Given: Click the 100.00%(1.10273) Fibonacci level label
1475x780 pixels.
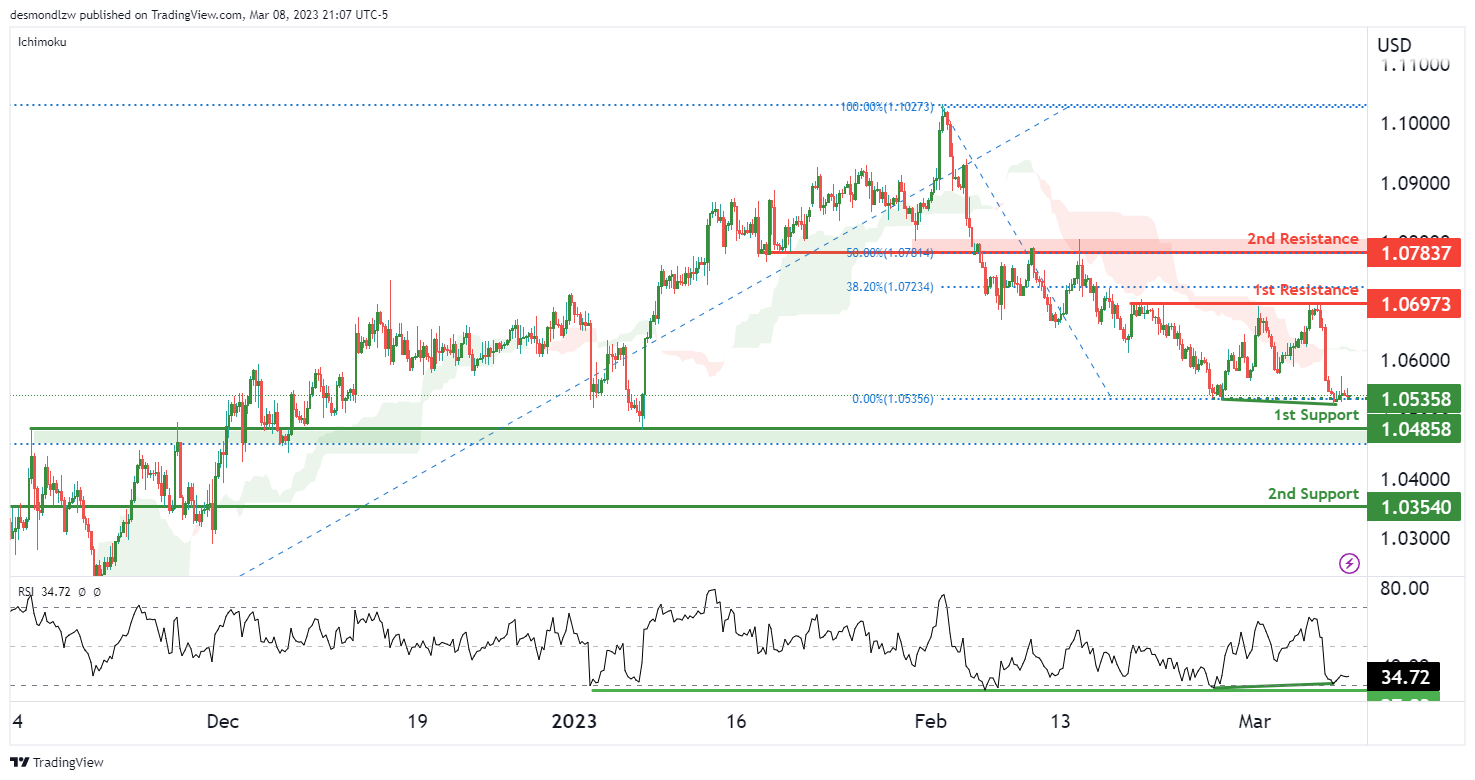Looking at the screenshot, I should click(x=886, y=106).
